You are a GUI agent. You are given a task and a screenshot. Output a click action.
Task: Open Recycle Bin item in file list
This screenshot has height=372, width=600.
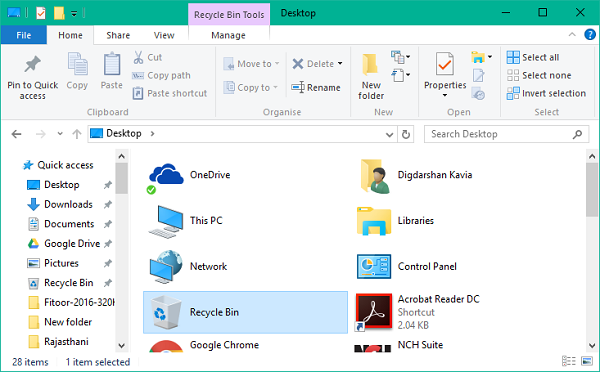[245, 312]
